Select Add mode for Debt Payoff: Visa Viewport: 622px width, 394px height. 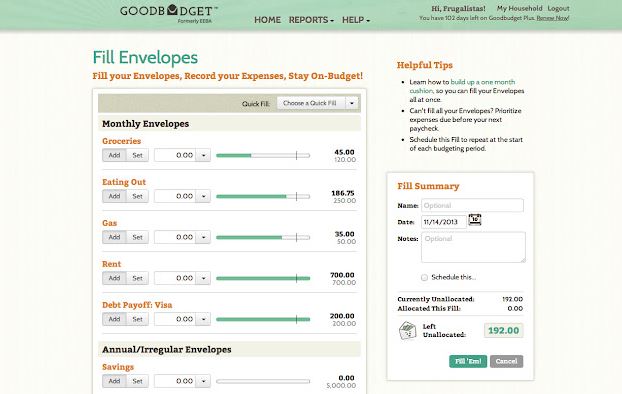point(114,319)
